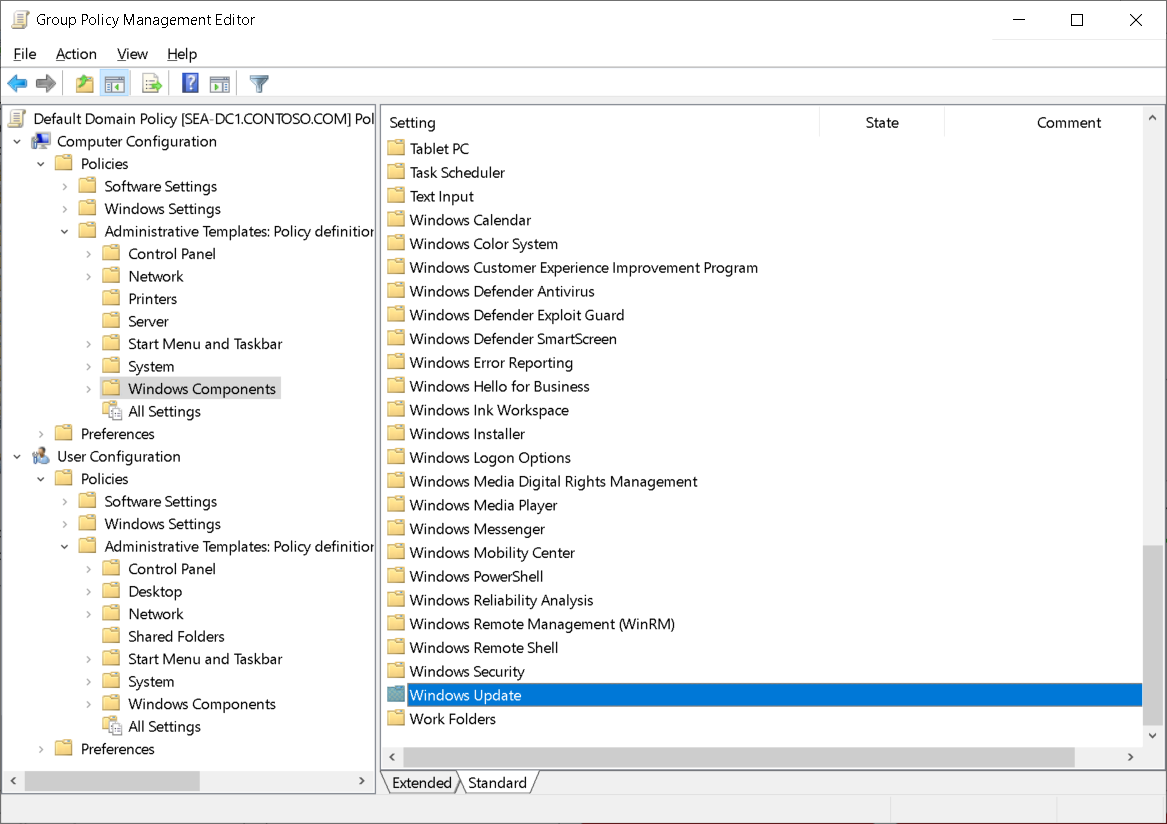Toggle the Show/Hide Action Pane icon
Screen dimensions: 1167x824
[220, 83]
